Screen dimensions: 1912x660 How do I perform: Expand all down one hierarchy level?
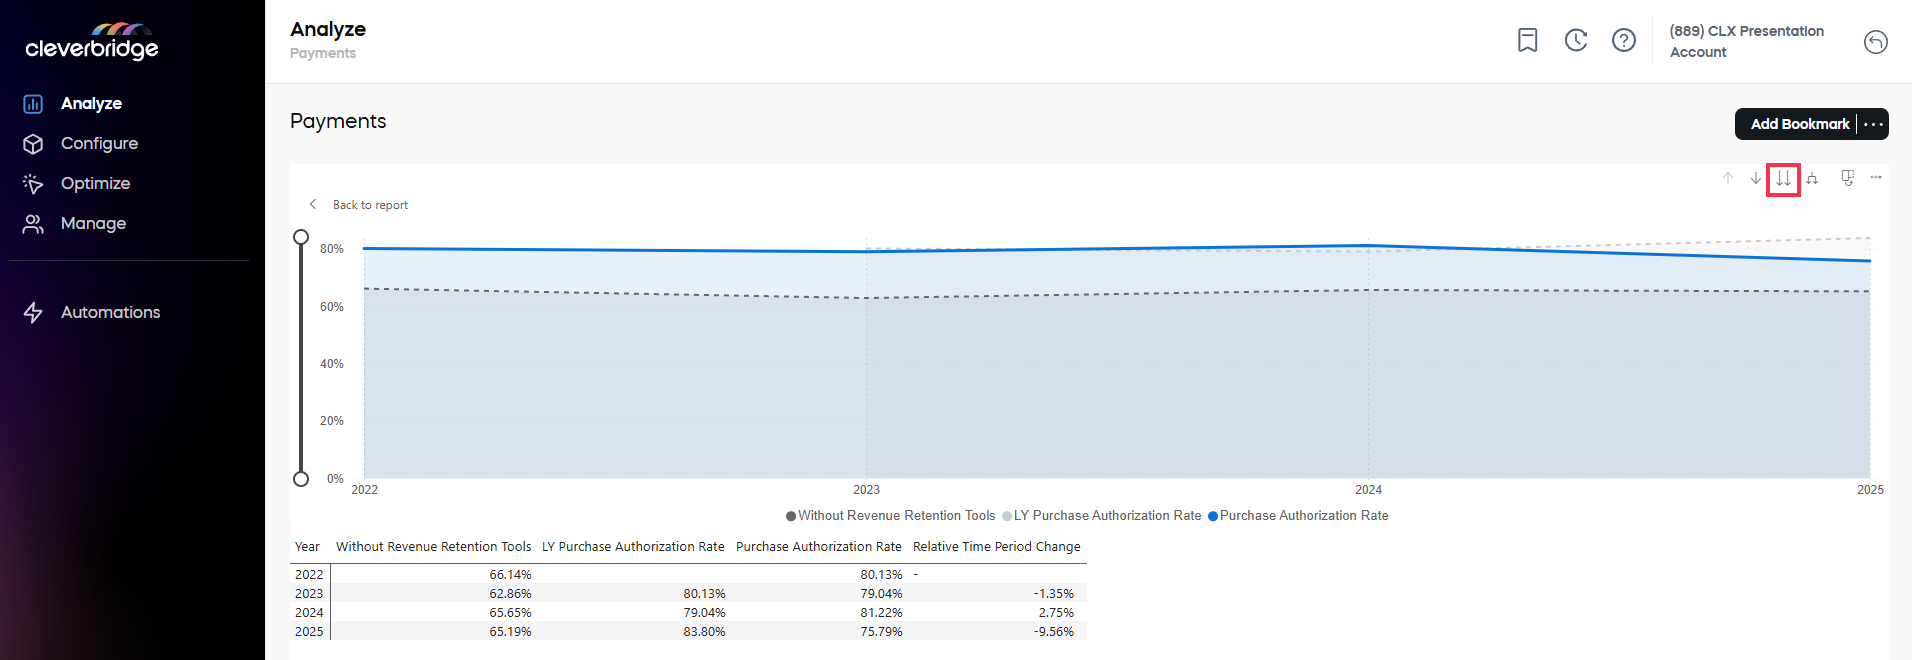[x=1812, y=178]
